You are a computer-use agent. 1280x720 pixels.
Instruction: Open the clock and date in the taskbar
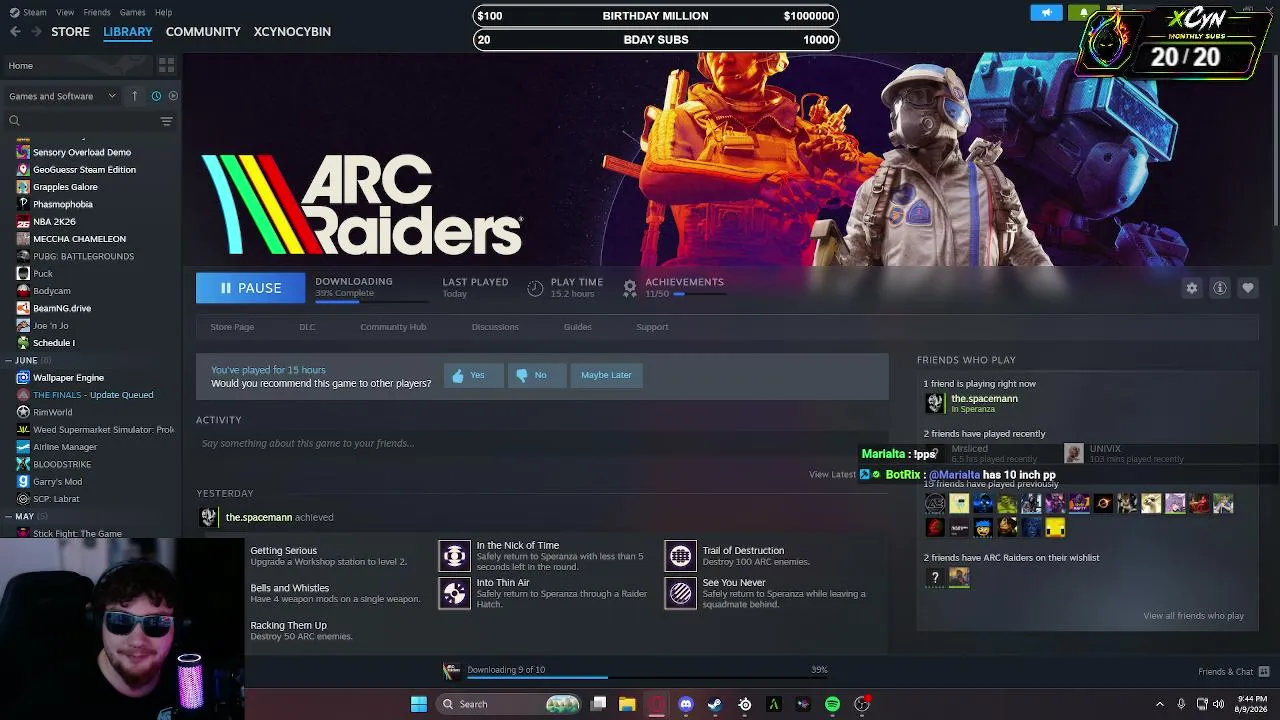click(x=1252, y=704)
